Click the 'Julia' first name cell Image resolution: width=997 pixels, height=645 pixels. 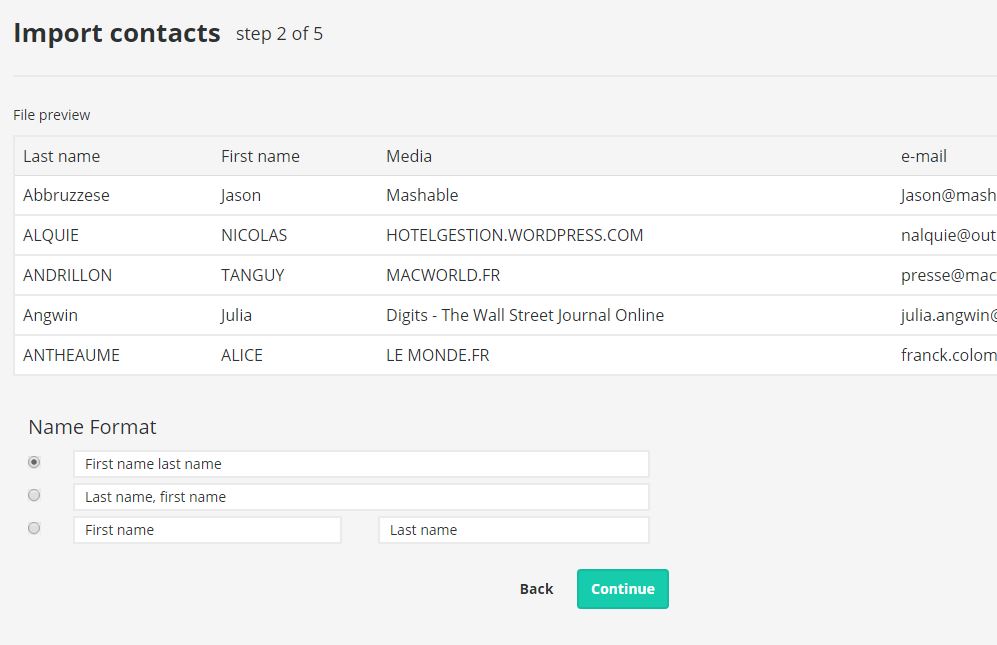pos(236,316)
